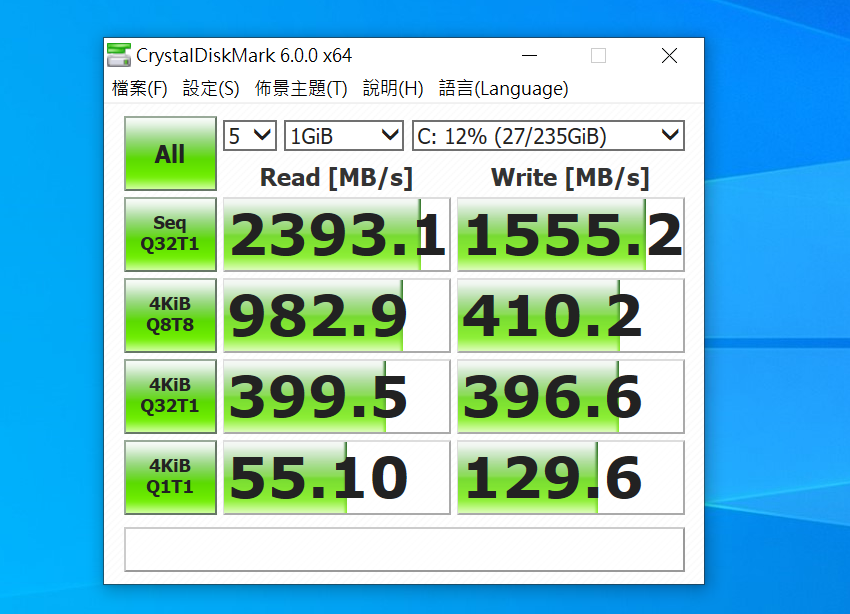Open the 佈景主題(T) menu
The image size is (850, 614).
pos(301,88)
